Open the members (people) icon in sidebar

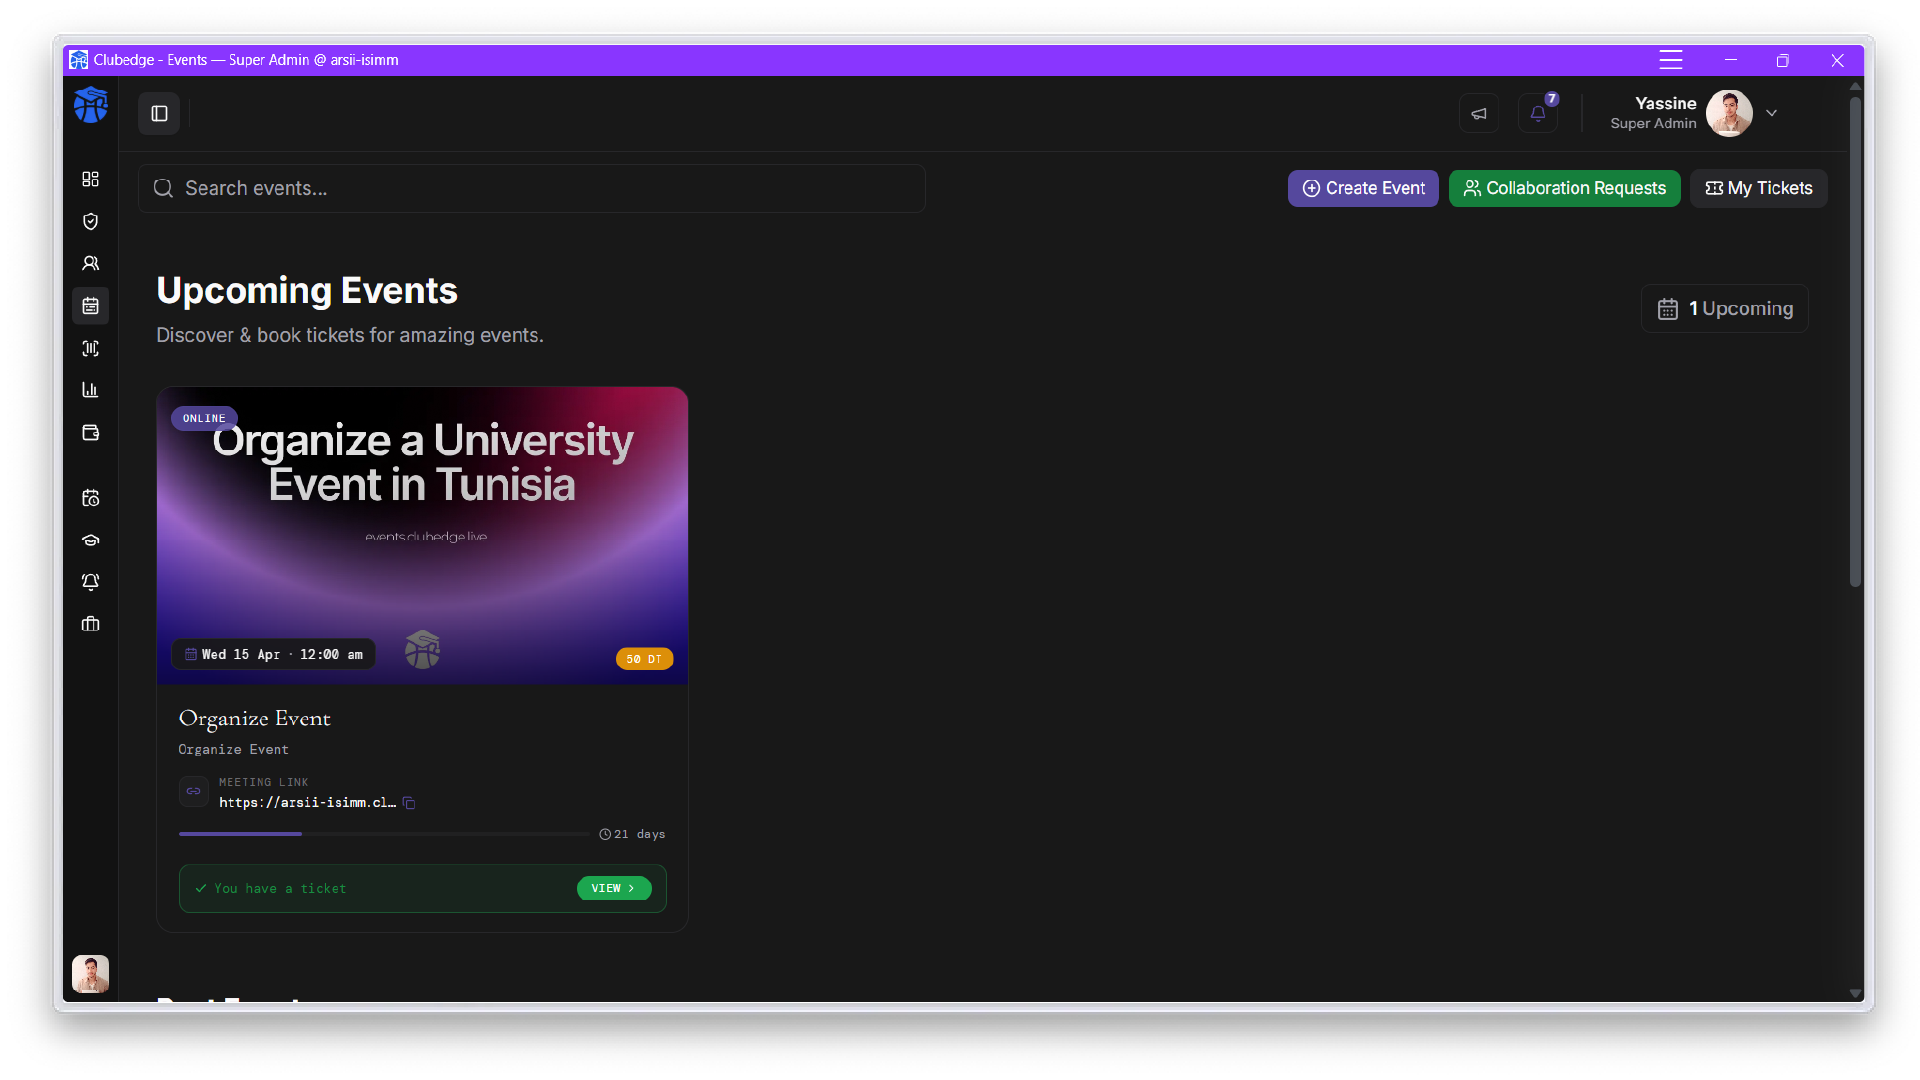tap(91, 263)
